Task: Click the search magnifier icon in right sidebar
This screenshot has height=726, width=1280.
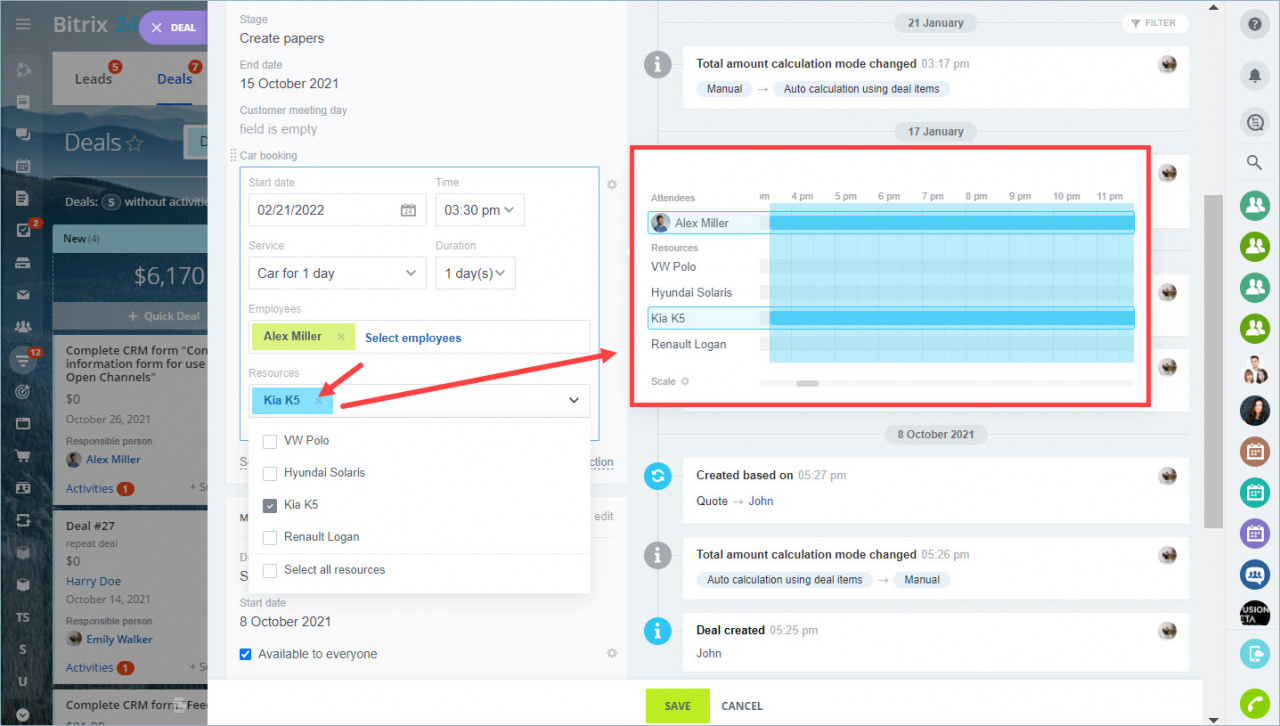Action: pos(1254,162)
